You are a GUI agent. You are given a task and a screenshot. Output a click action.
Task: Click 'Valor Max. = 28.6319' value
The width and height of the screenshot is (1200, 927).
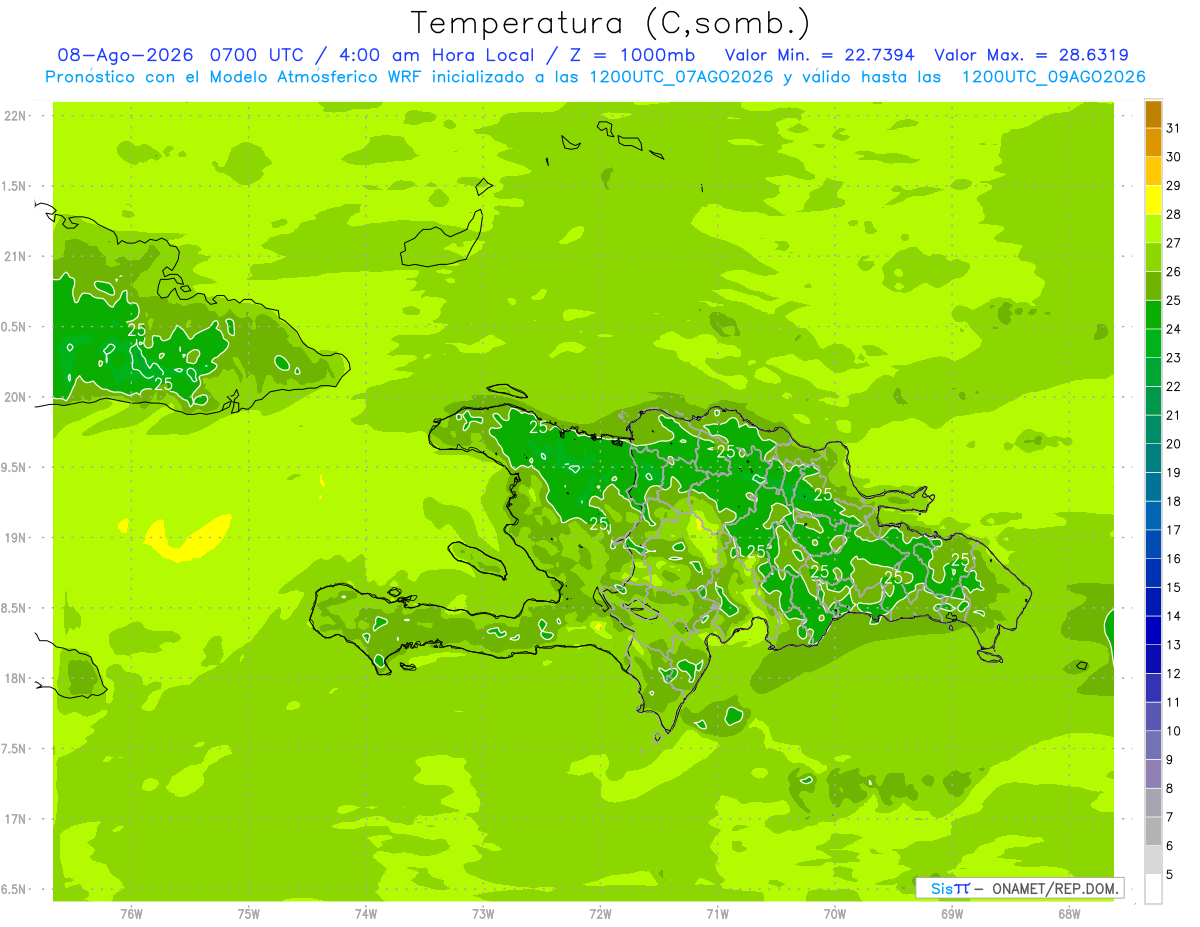tap(1031, 55)
